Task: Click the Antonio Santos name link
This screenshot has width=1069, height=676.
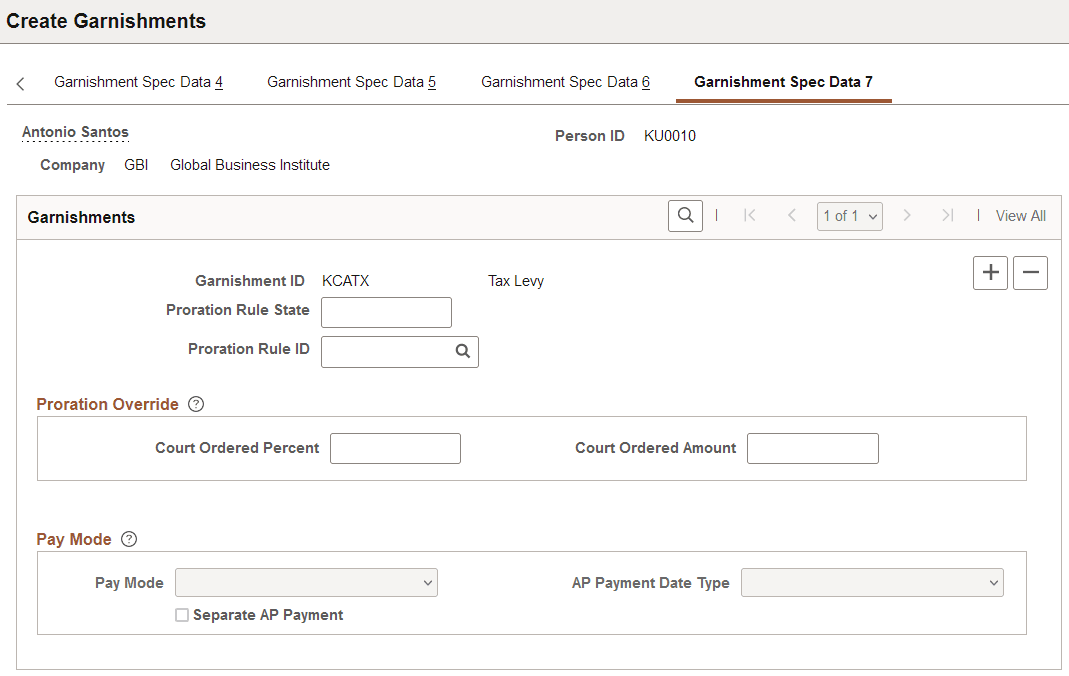Action: [75, 131]
